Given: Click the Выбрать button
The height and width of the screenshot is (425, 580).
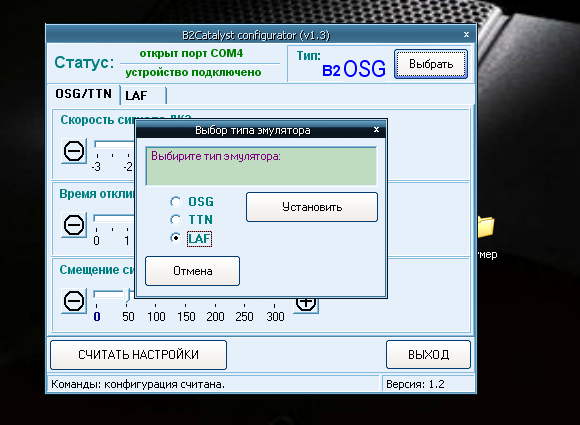Looking at the screenshot, I should pos(431,64).
